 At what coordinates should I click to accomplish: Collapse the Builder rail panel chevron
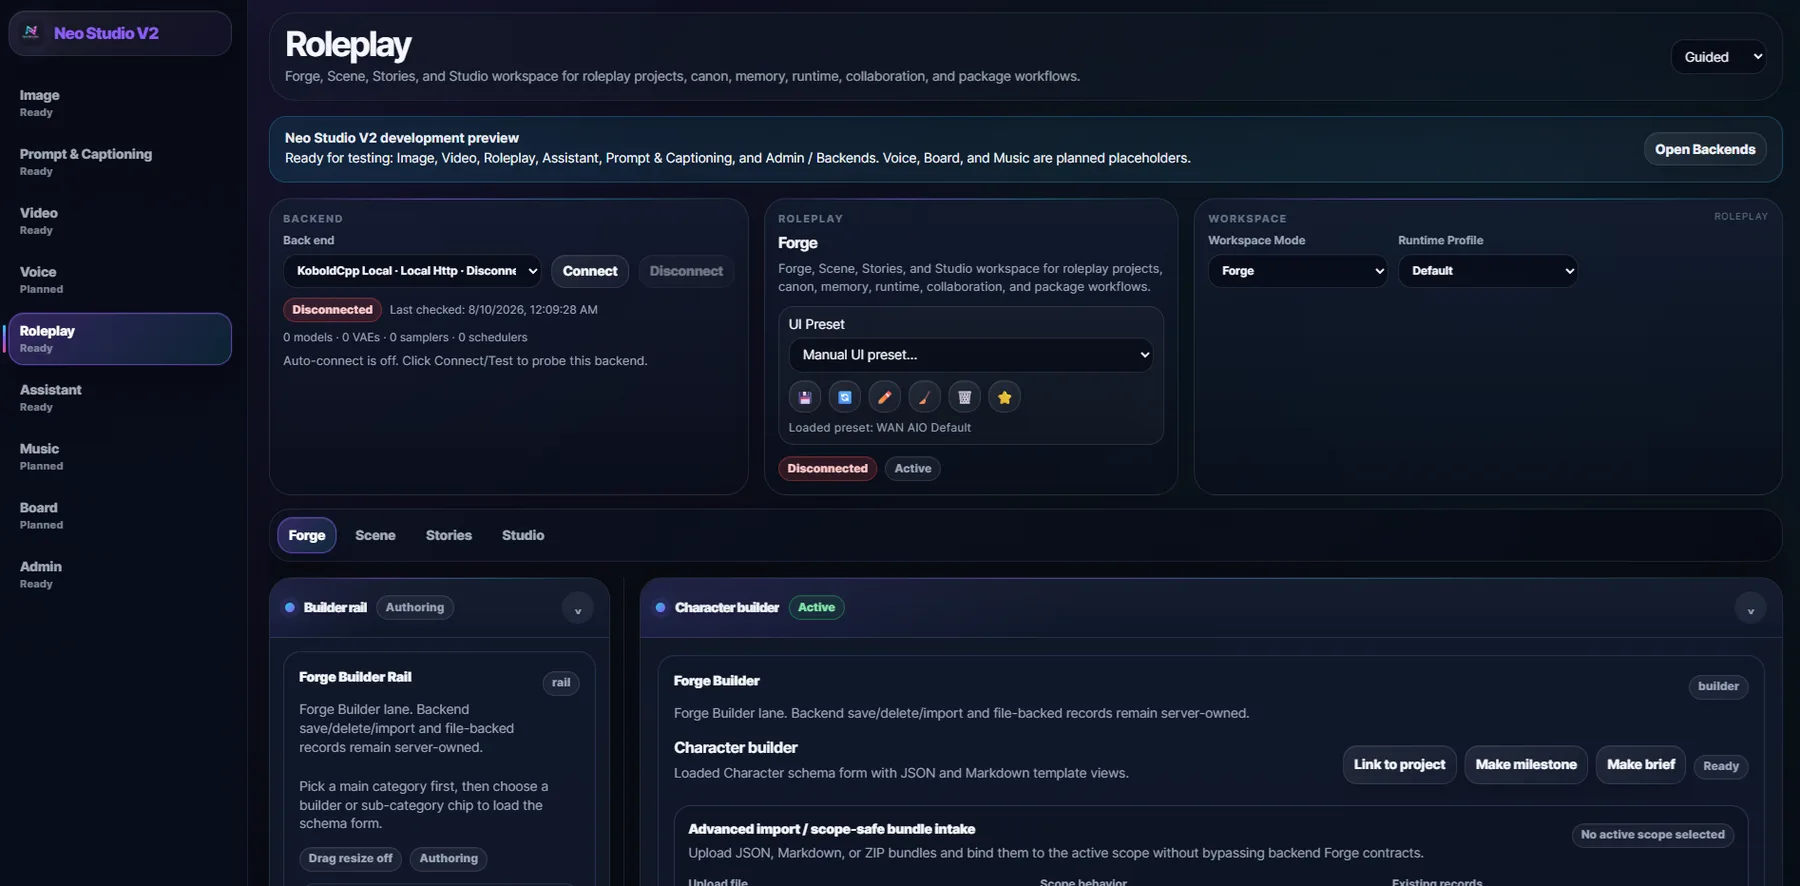coord(577,609)
